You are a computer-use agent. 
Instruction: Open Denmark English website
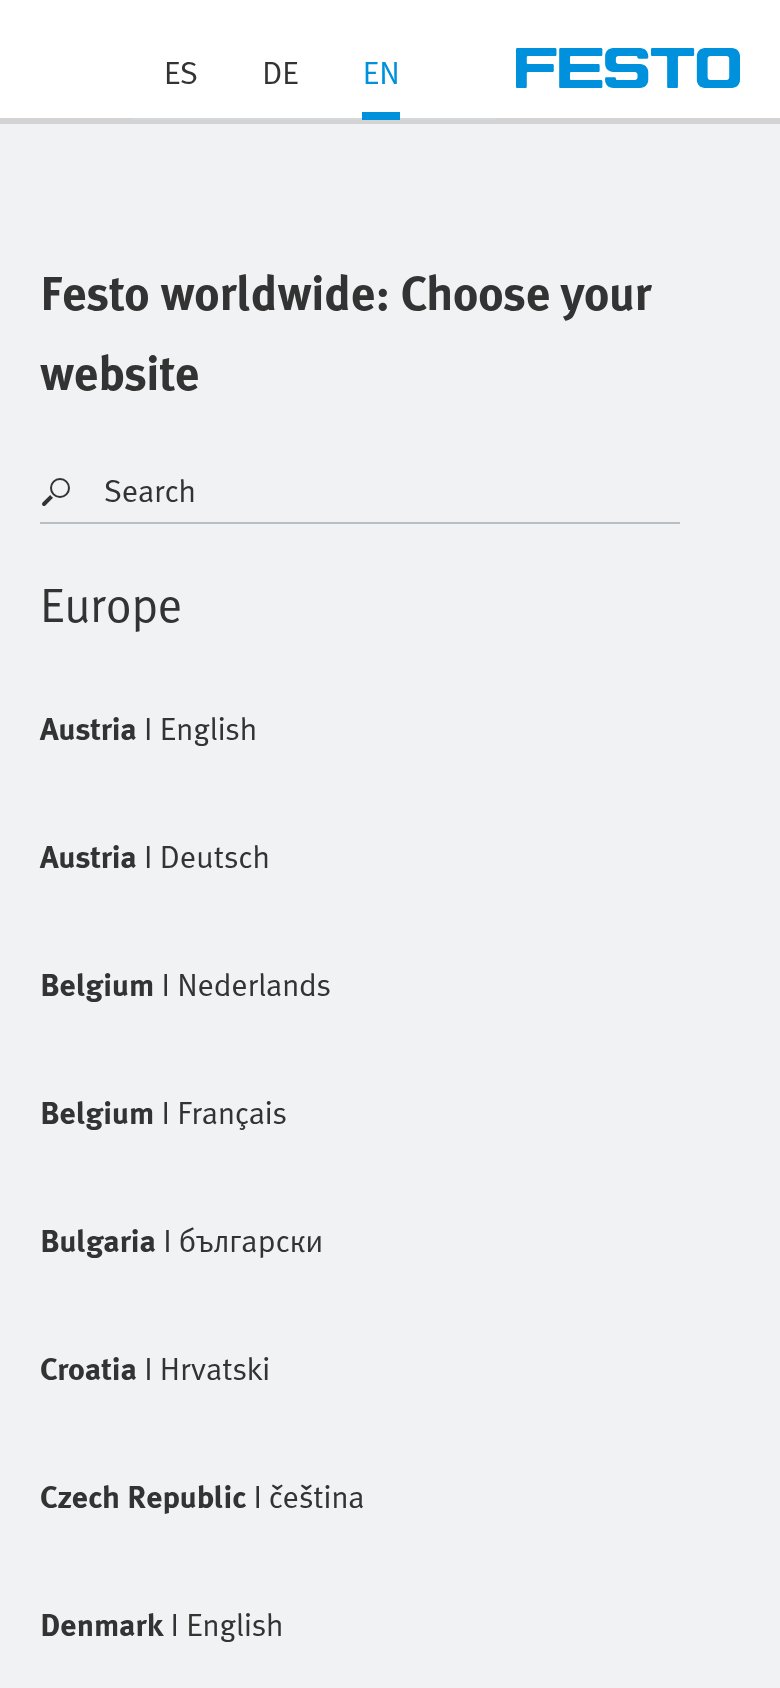[x=162, y=1626]
